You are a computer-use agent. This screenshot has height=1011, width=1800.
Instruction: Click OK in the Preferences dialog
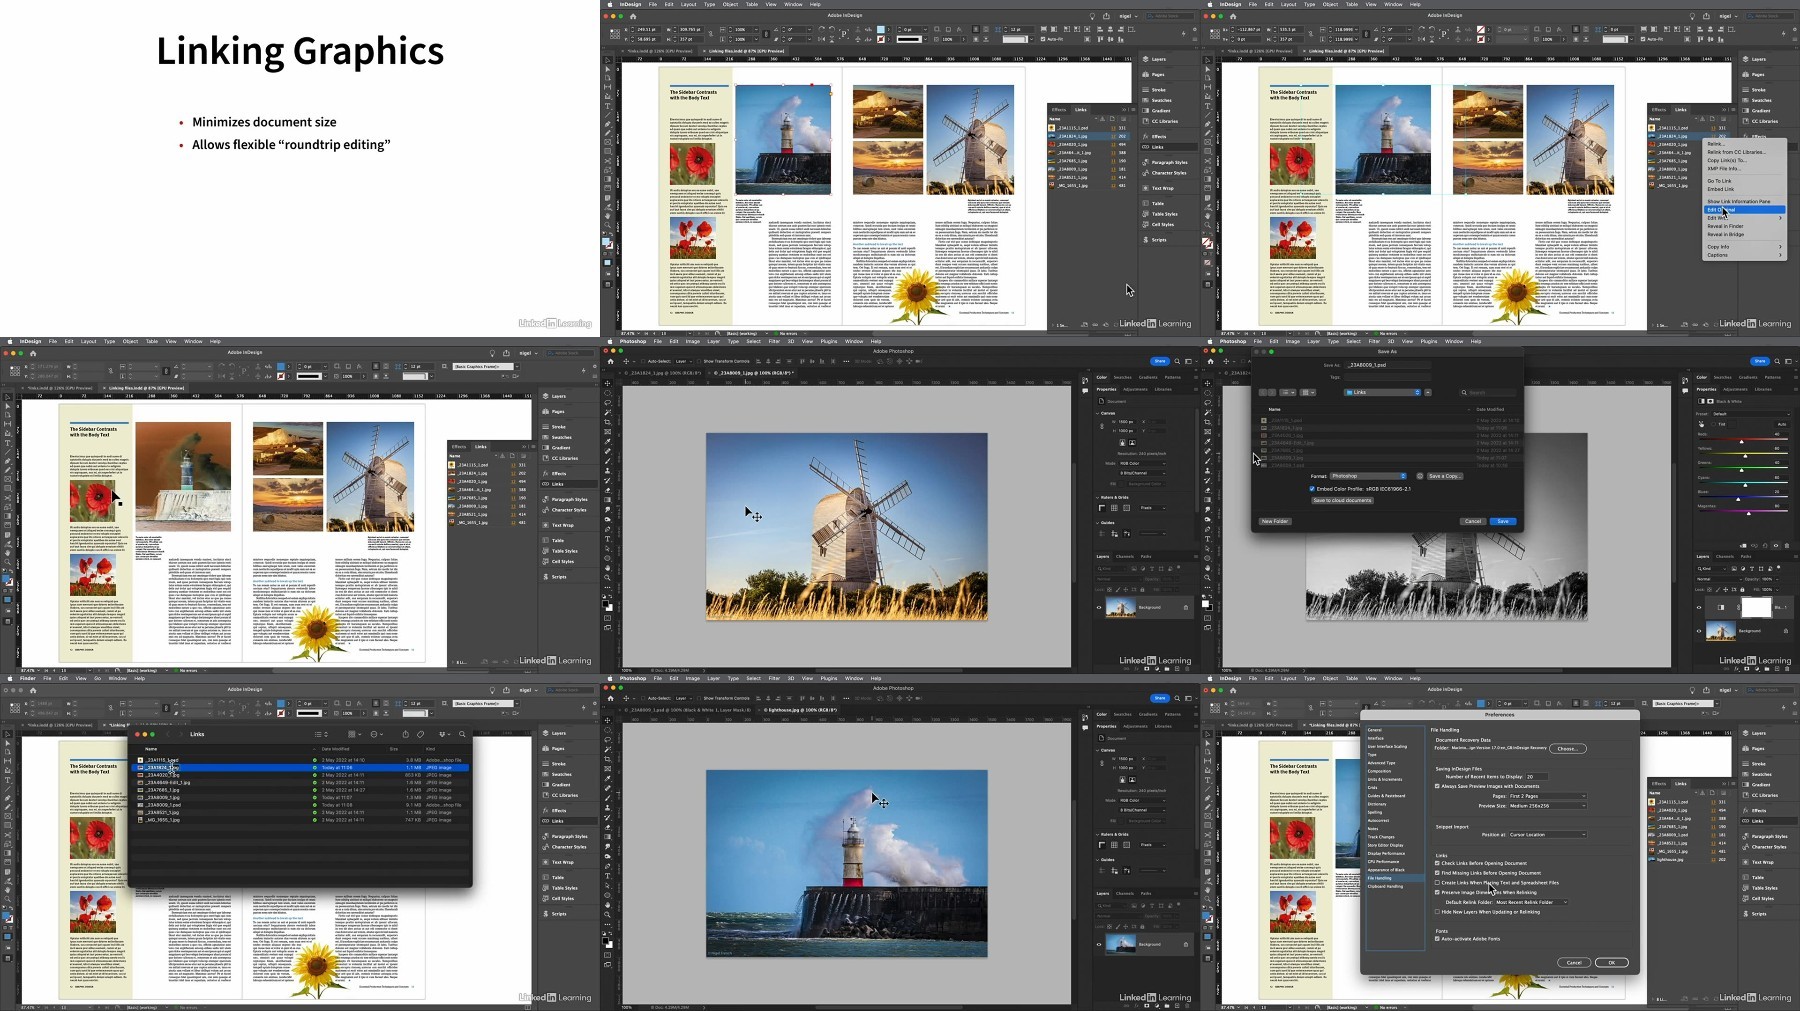coord(1611,962)
